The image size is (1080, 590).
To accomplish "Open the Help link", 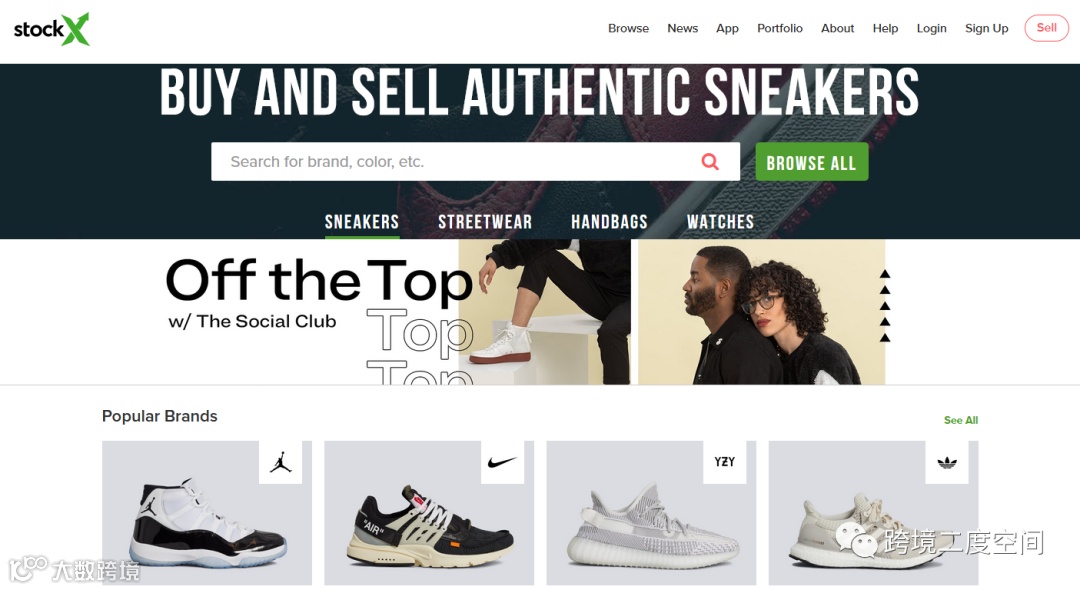I will pos(885,28).
